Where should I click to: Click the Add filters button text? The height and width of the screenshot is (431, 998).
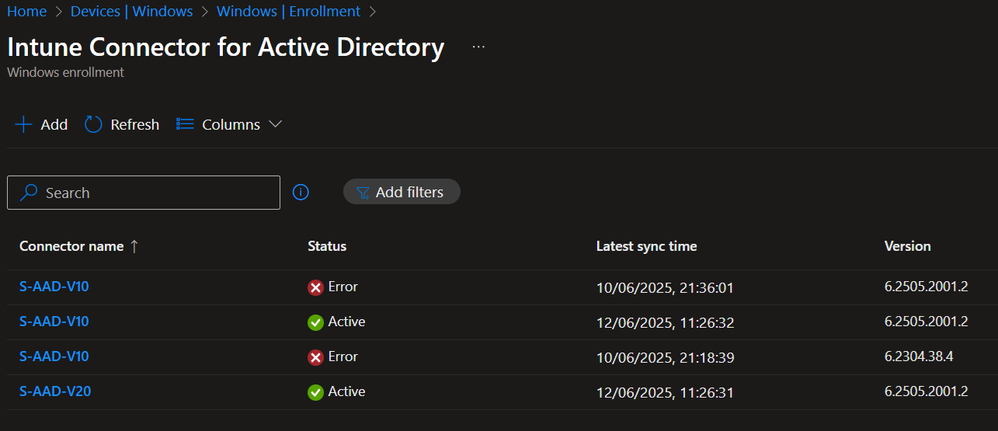click(409, 192)
